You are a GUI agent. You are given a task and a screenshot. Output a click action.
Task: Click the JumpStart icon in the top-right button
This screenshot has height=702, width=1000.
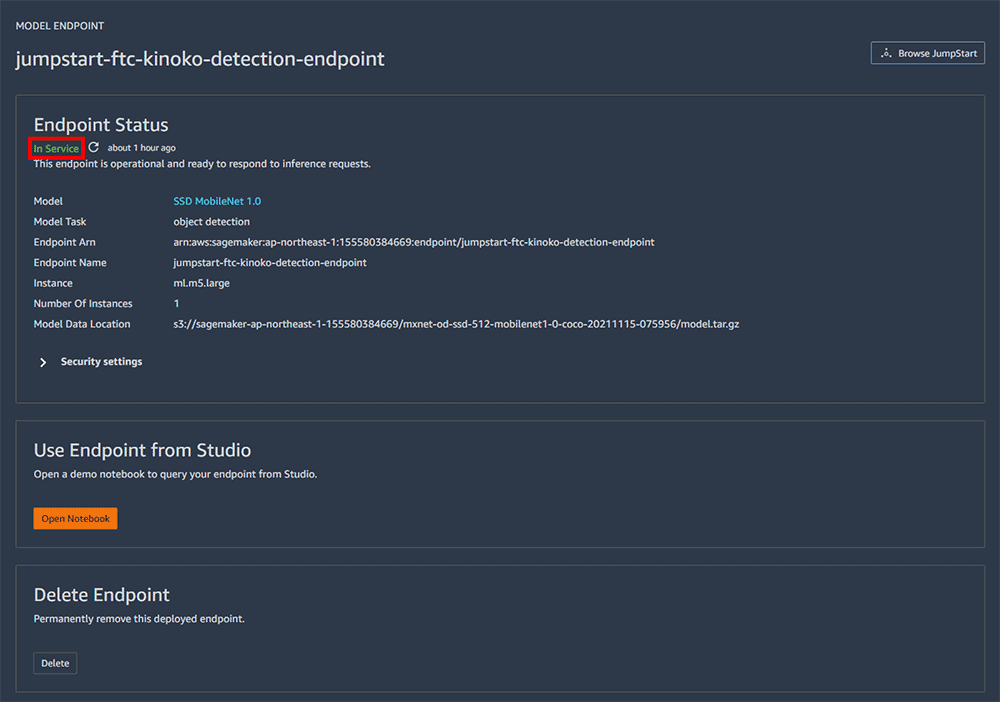pyautogui.click(x=886, y=53)
